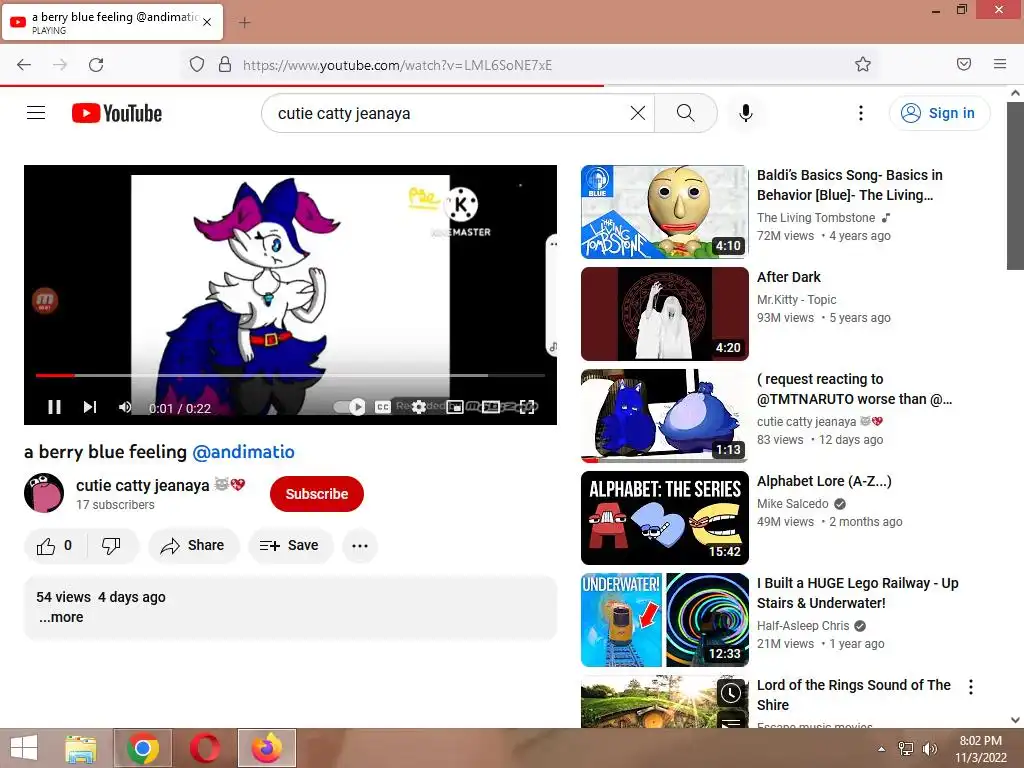Open the request reacting to @TMTNARUTO video title
Viewport: 1024px width, 768px height.
pos(854,389)
